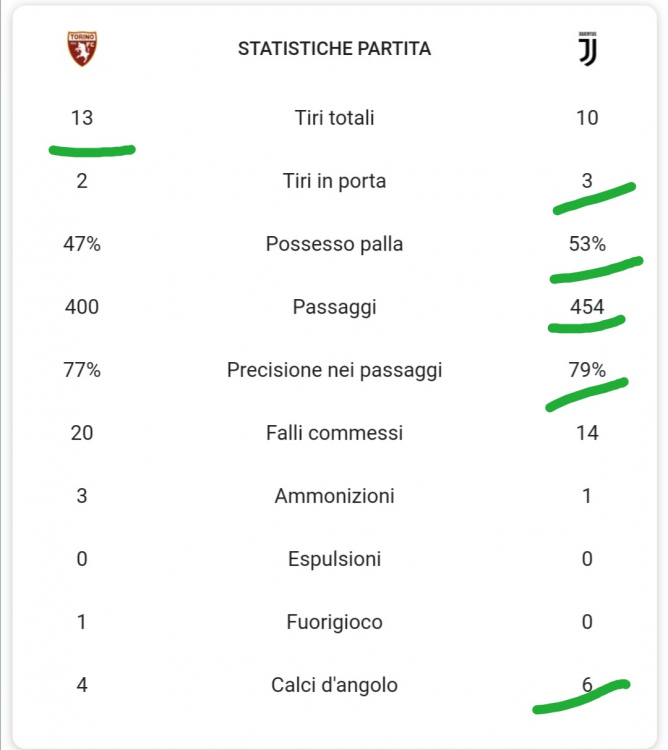This screenshot has height=750, width=668.
Task: Click the Falli commessi label
Action: (x=334, y=433)
